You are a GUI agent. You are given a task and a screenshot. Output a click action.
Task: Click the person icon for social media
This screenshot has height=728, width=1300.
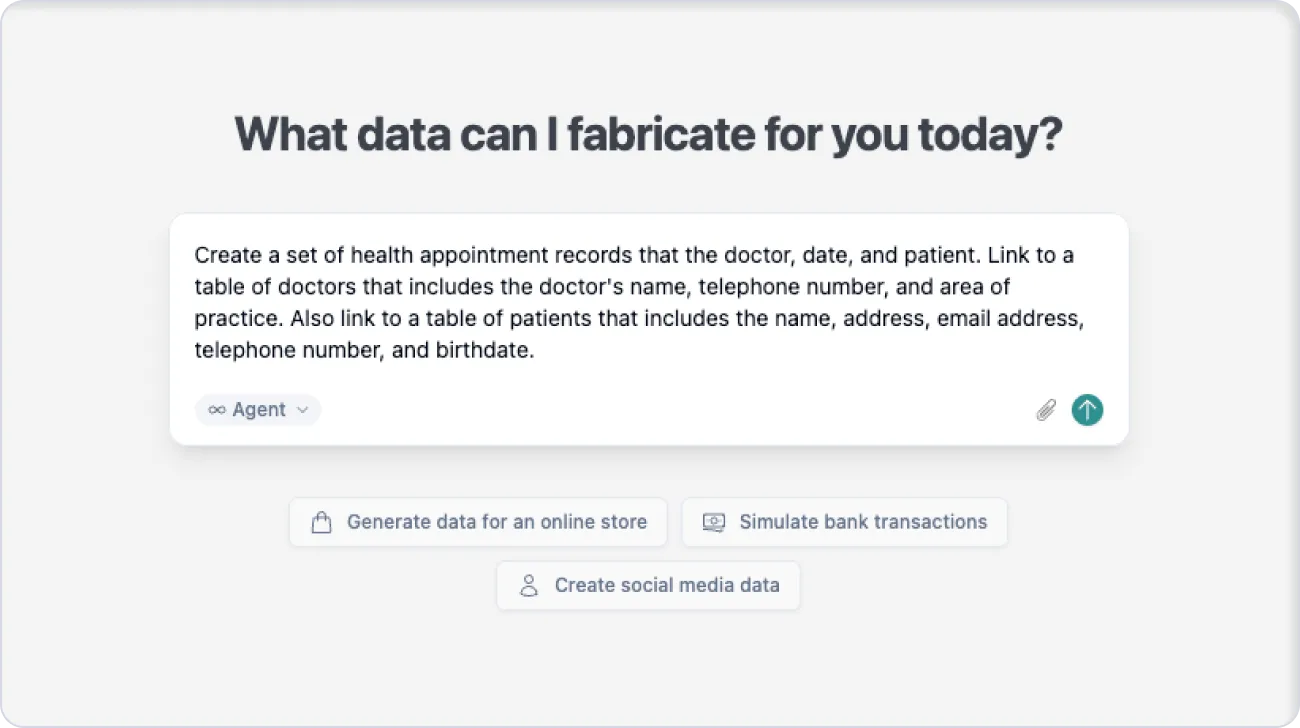click(x=529, y=586)
